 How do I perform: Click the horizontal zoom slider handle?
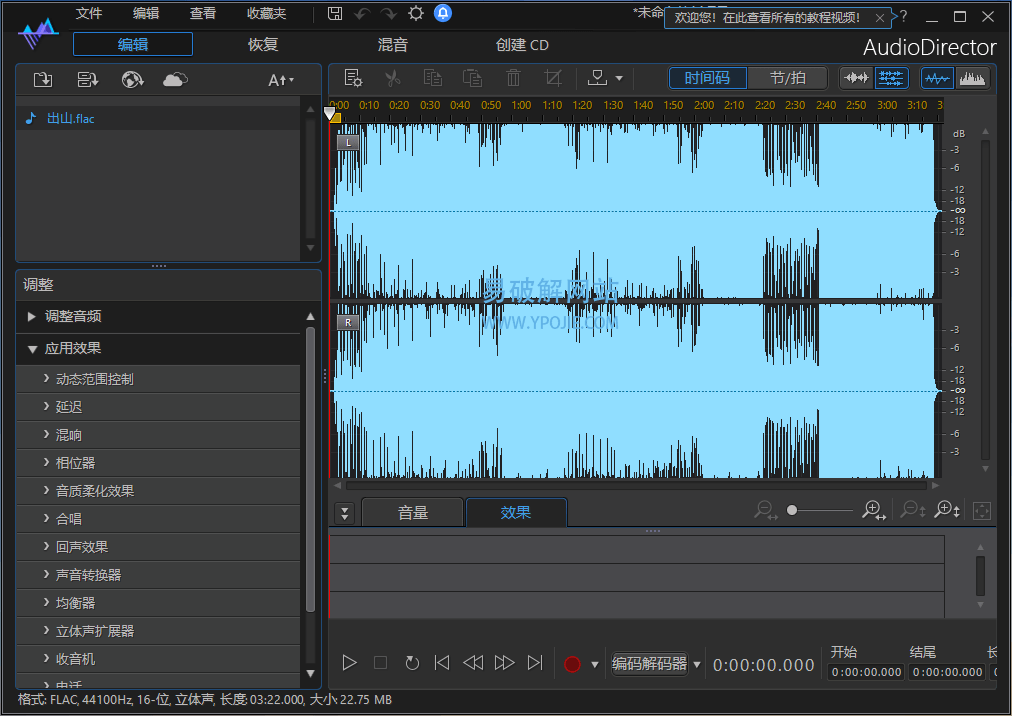pos(792,510)
